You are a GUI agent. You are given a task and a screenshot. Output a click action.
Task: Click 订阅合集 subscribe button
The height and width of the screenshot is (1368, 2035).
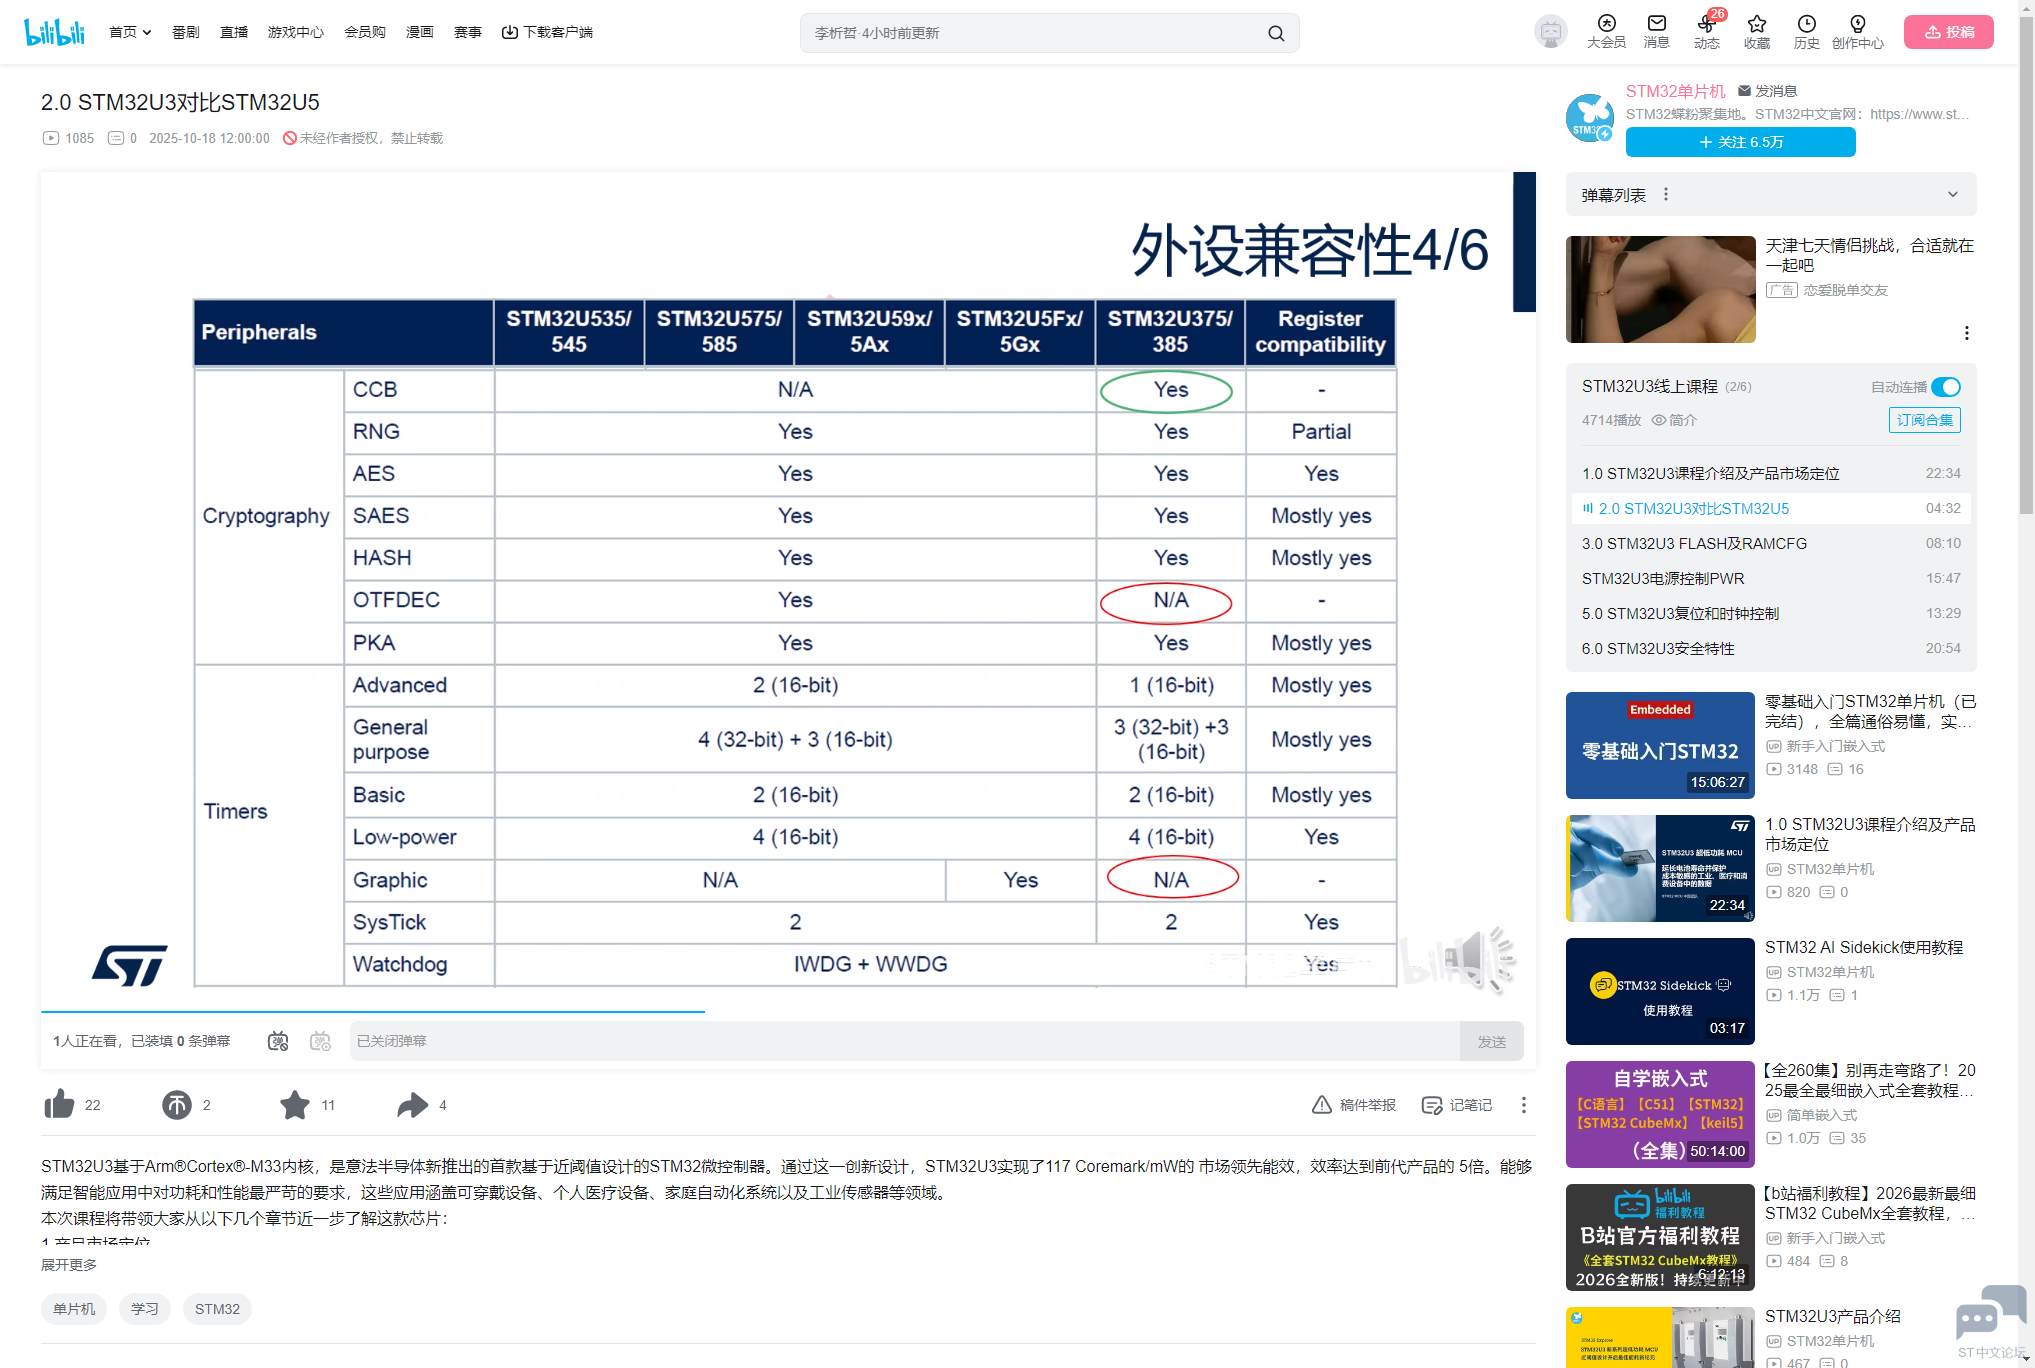[x=1925, y=420]
